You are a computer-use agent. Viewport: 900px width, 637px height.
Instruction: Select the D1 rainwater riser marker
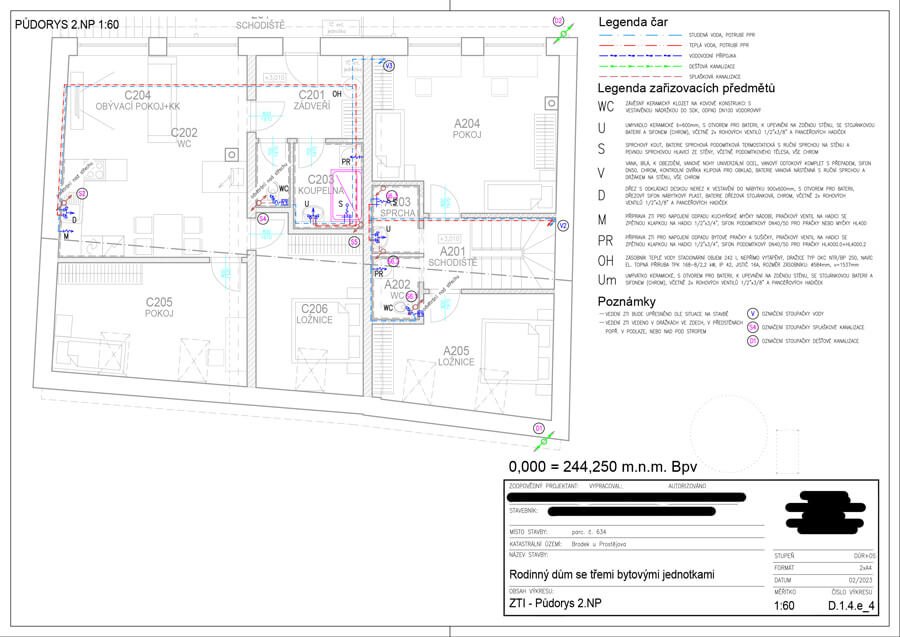point(537,428)
